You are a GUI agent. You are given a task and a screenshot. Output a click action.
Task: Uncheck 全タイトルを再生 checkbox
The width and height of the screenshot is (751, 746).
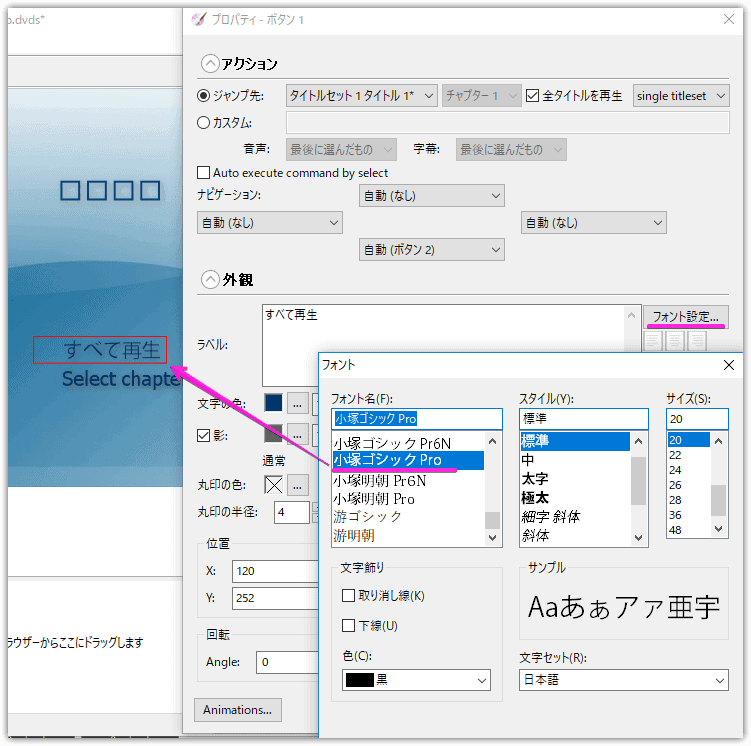pyautogui.click(x=533, y=96)
